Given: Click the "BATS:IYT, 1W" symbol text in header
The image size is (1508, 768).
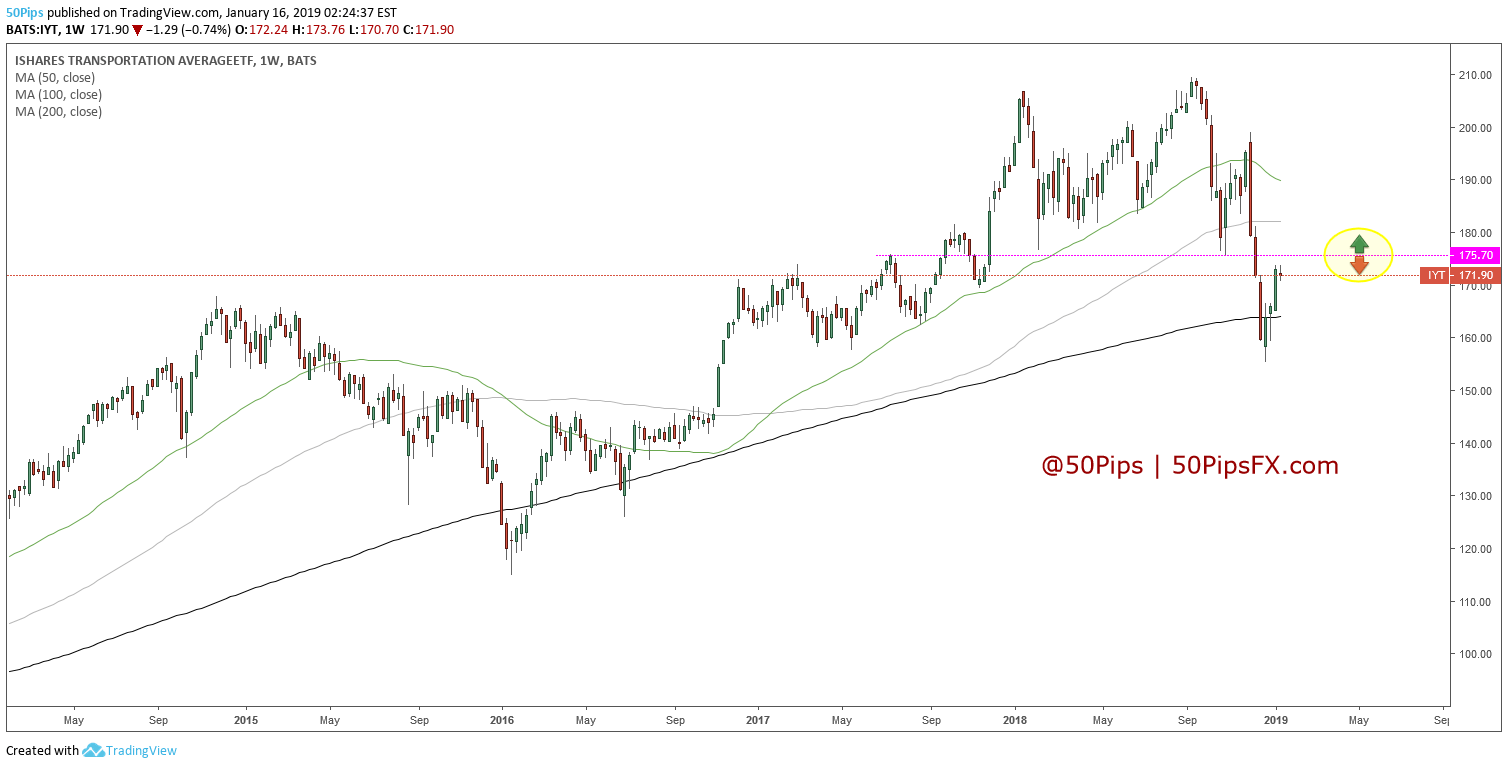Looking at the screenshot, I should click(x=46, y=30).
